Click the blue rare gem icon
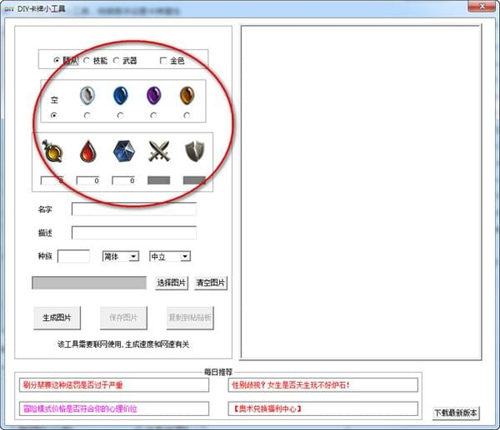Image resolution: width=500 pixels, height=430 pixels. click(x=121, y=95)
